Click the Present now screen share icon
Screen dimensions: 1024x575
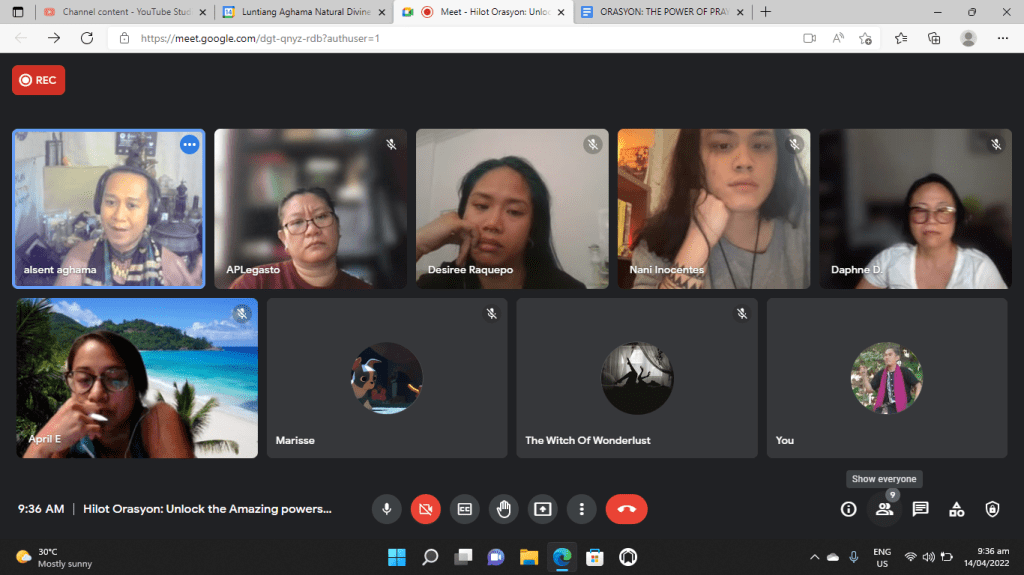(542, 509)
